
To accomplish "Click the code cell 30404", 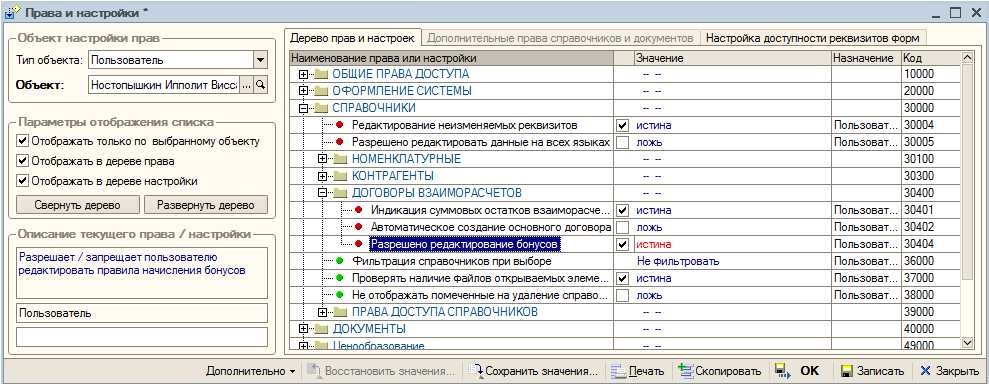I will click(930, 244).
